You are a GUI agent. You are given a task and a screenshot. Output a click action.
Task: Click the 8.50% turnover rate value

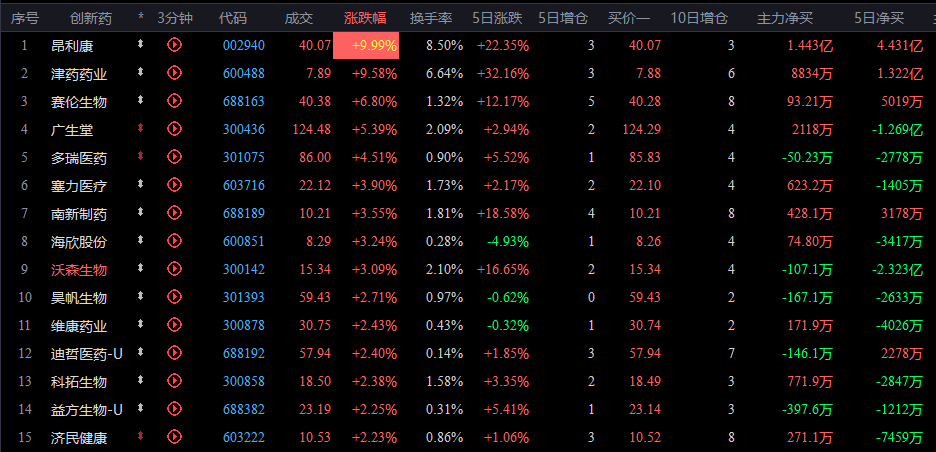445,45
